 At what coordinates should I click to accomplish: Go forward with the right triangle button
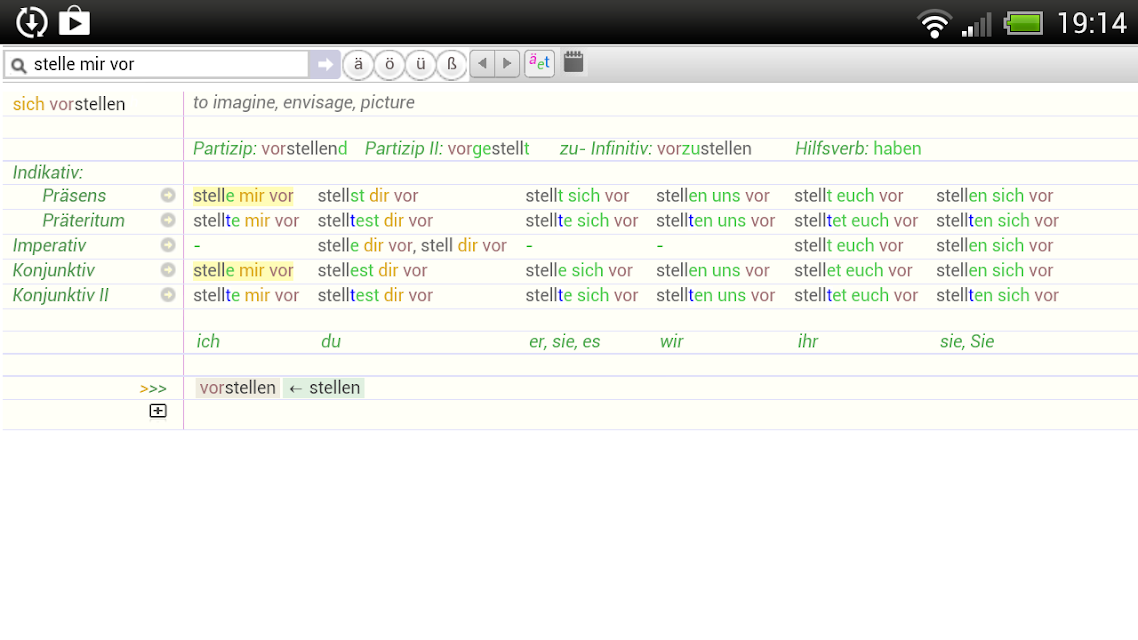point(507,64)
